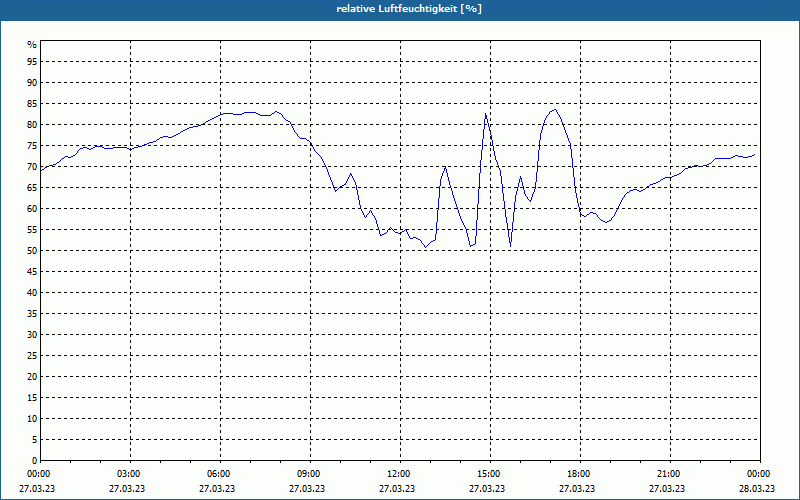Image resolution: width=800 pixels, height=500 pixels.
Task: Select the '5' y-axis label
Action: [34, 440]
